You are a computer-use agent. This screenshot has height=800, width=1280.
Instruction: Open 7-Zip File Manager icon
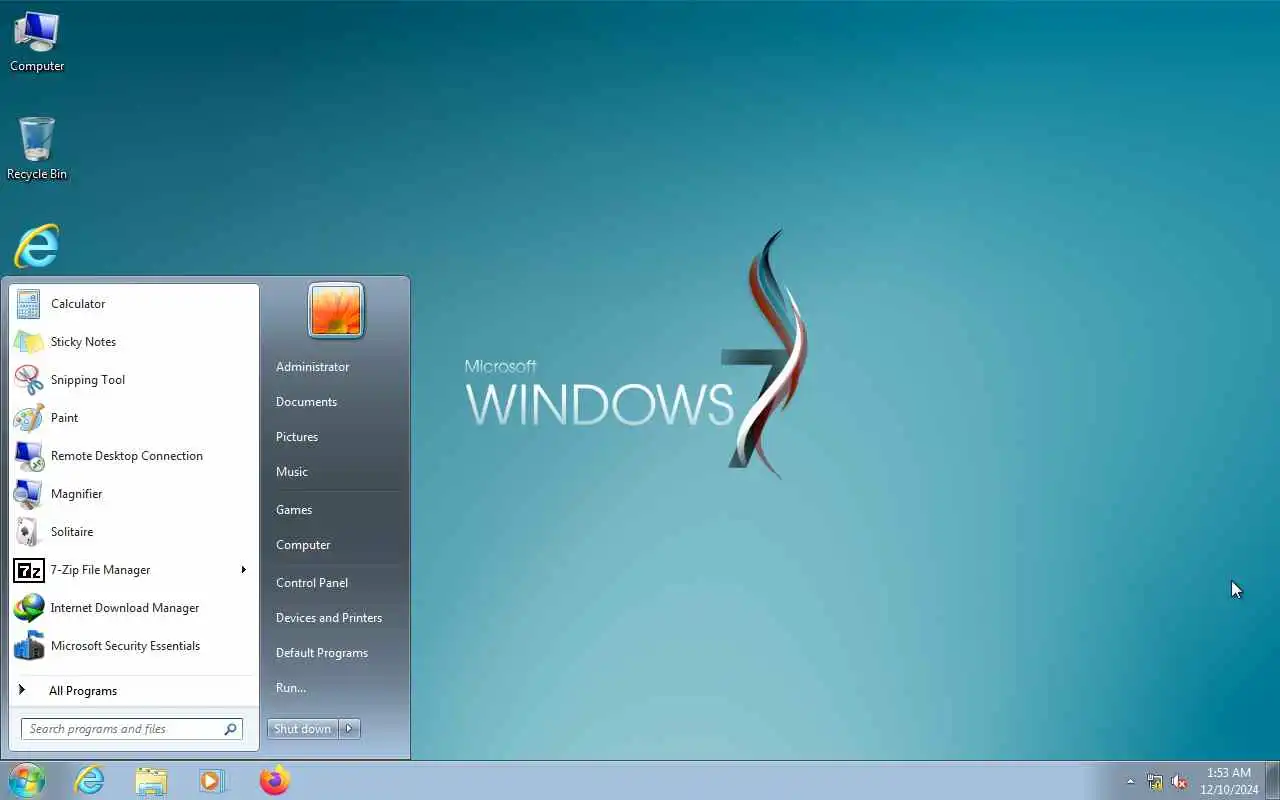[x=28, y=570]
